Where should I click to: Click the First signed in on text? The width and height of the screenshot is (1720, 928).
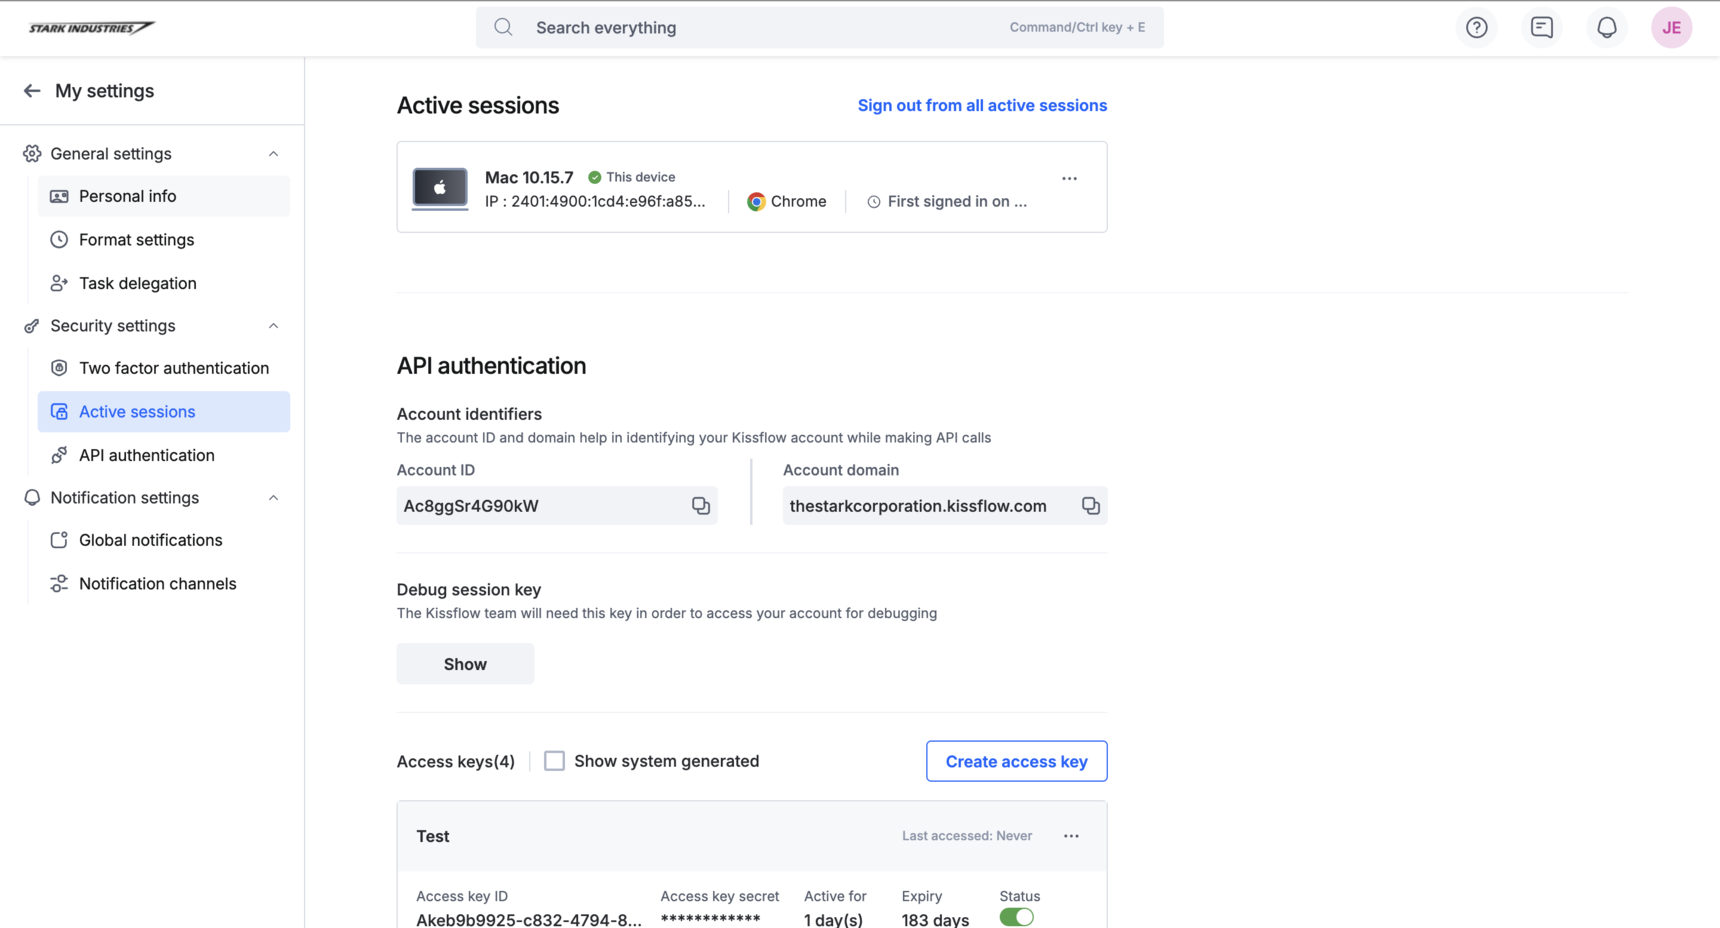pos(957,201)
